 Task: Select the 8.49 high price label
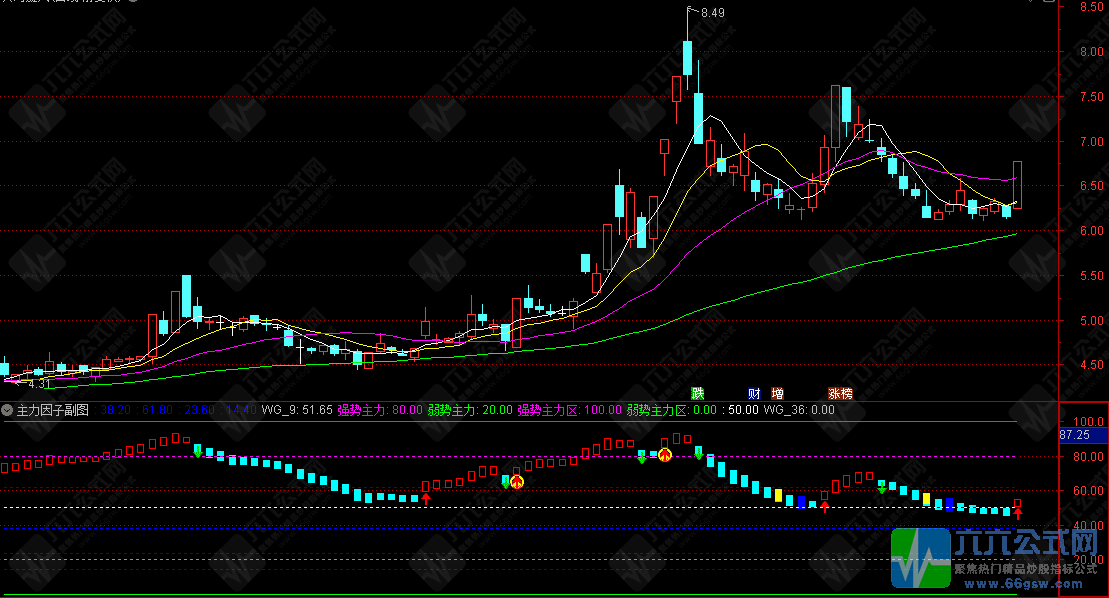pos(713,13)
